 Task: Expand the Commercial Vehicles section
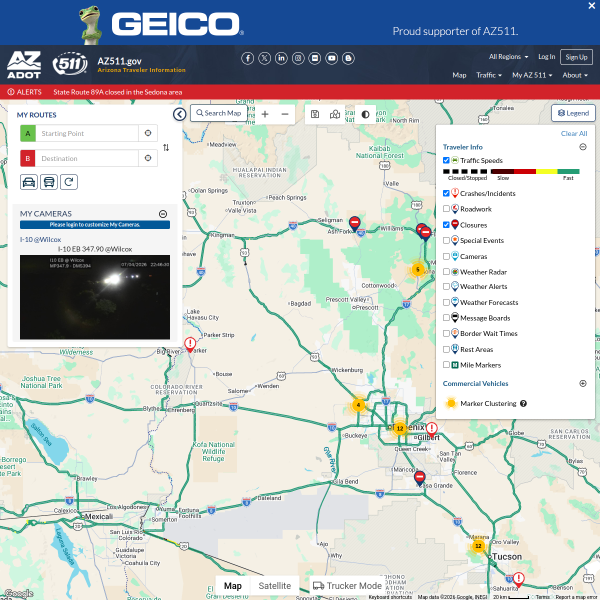583,383
